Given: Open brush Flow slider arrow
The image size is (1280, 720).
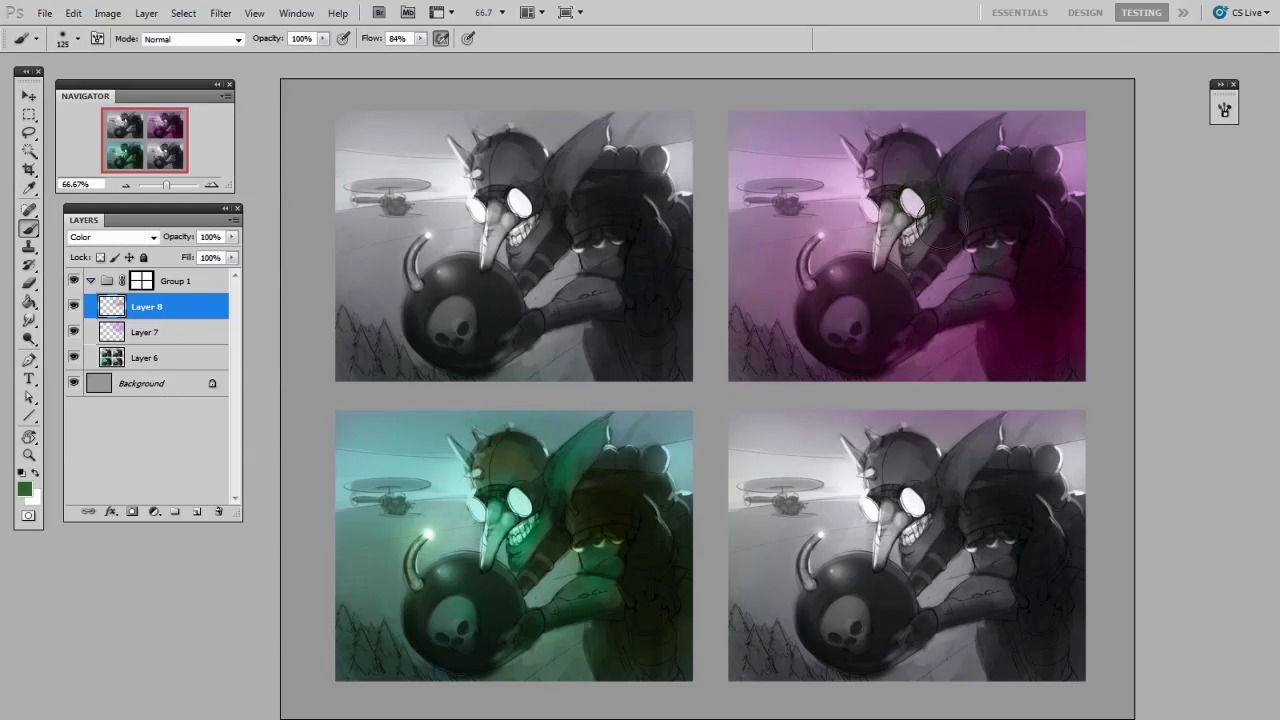Looking at the screenshot, I should [420, 38].
